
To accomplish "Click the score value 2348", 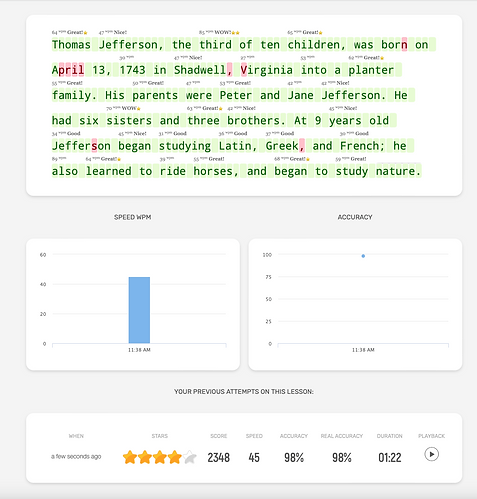I will pyautogui.click(x=219, y=457).
